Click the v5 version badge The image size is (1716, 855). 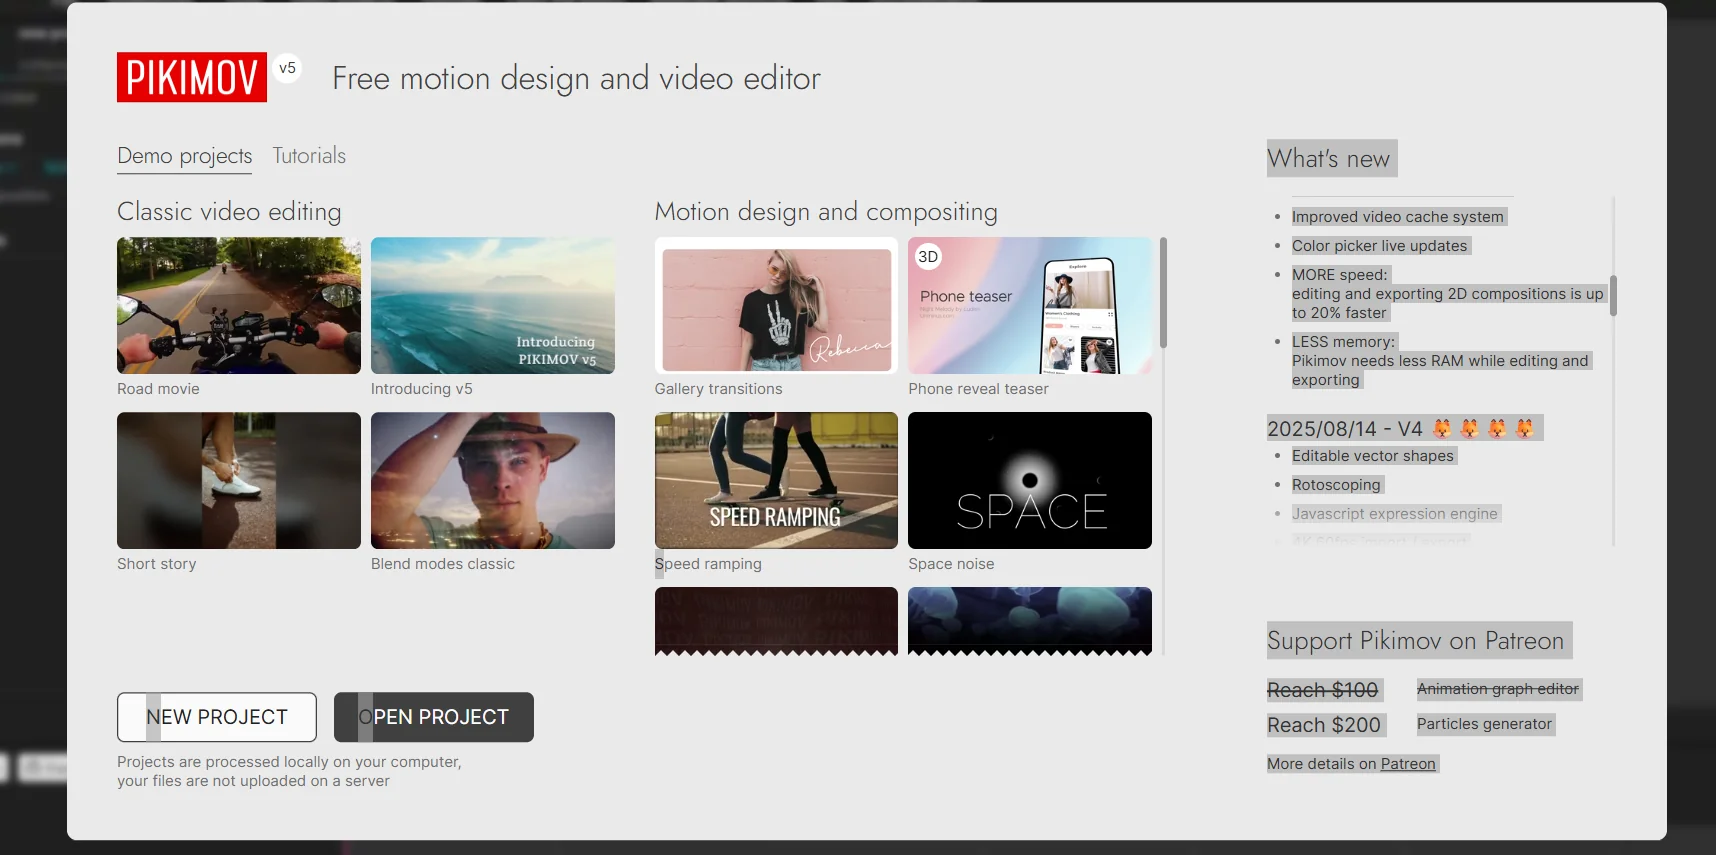pos(287,68)
